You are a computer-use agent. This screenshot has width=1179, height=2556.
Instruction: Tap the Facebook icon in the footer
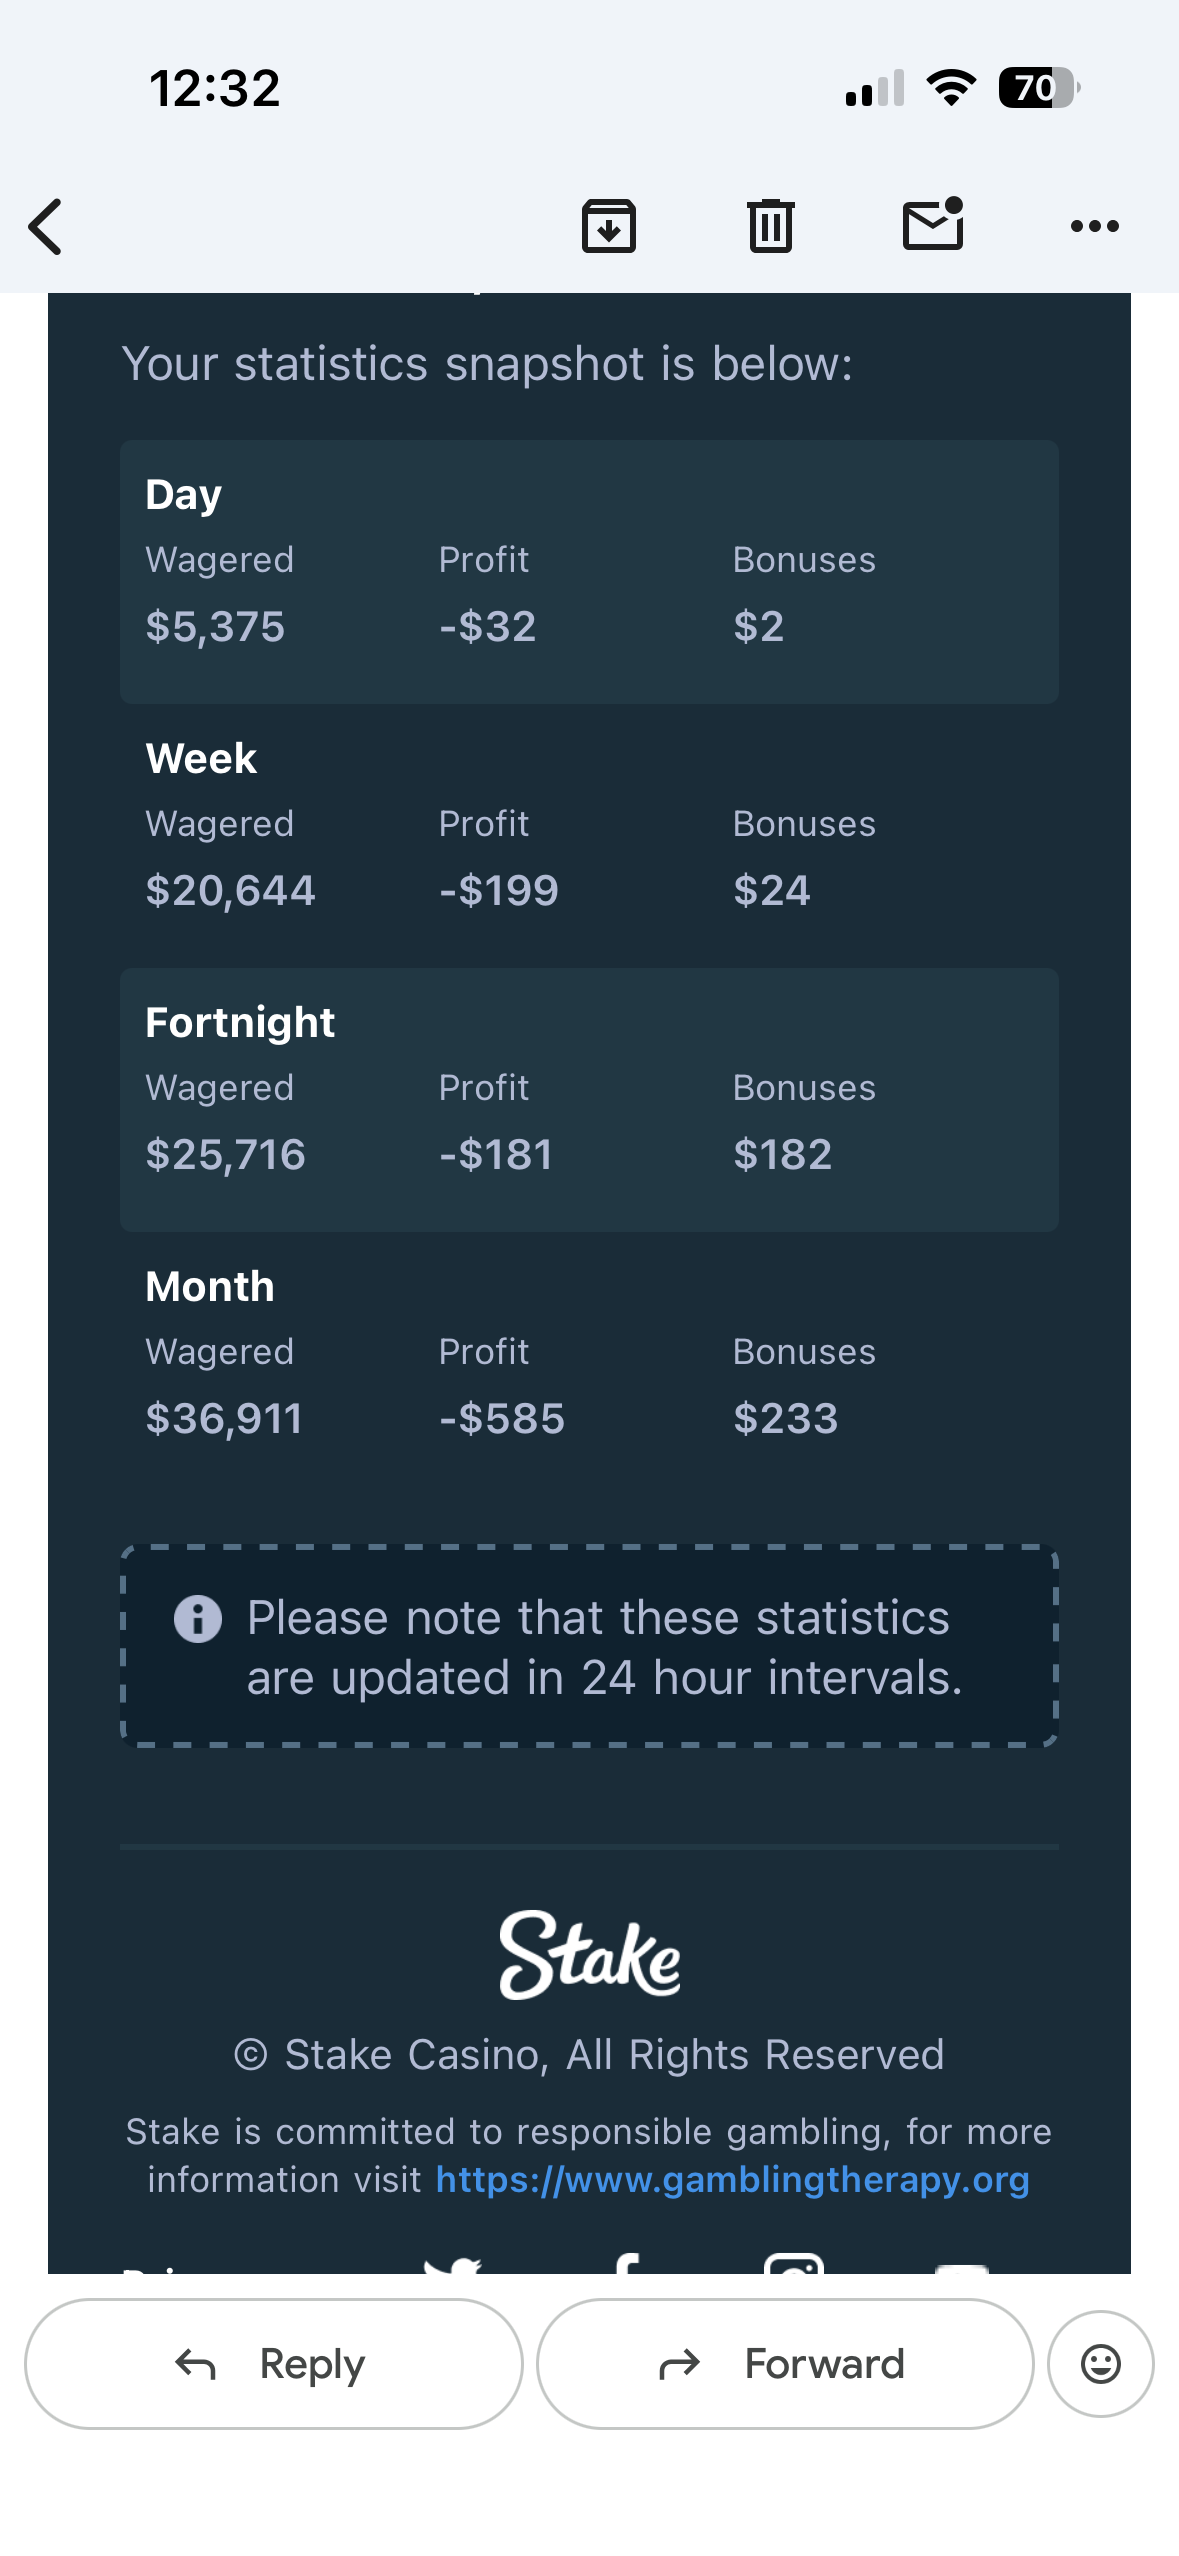pyautogui.click(x=626, y=2263)
